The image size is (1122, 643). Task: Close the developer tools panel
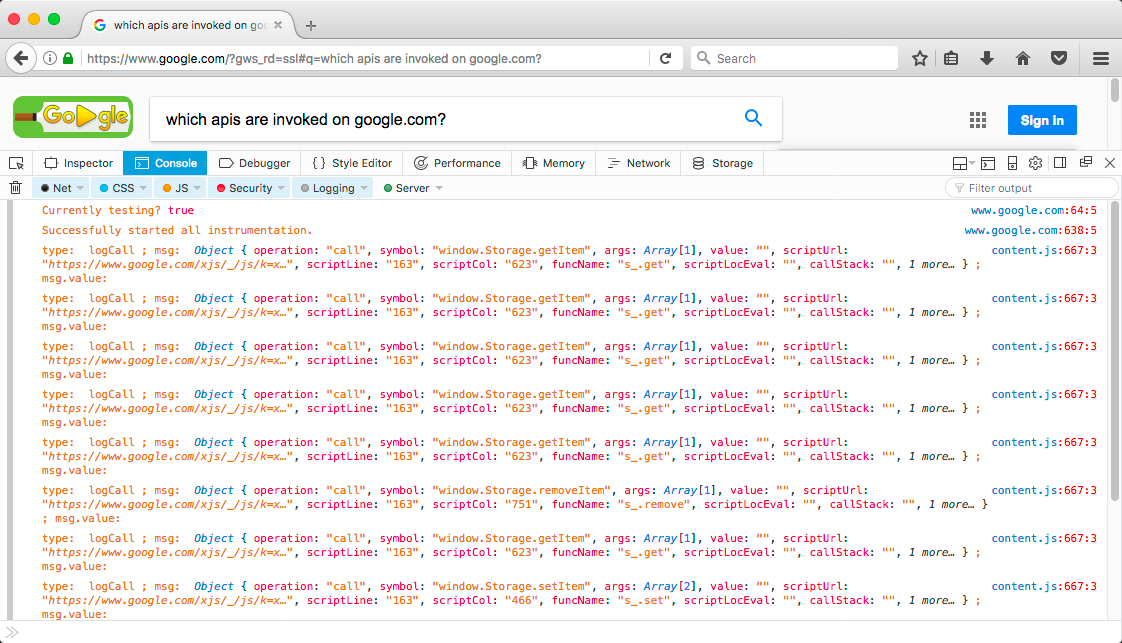(x=1110, y=163)
